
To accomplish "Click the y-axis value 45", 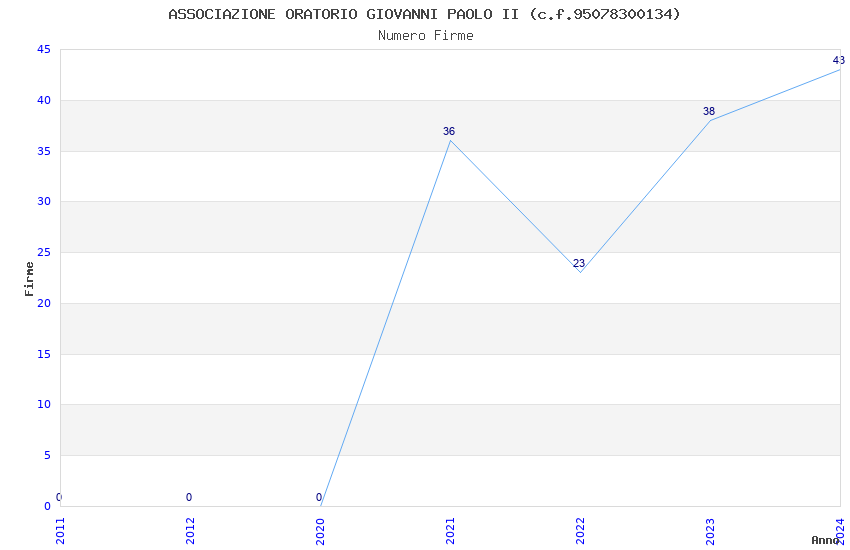I will [44, 49].
